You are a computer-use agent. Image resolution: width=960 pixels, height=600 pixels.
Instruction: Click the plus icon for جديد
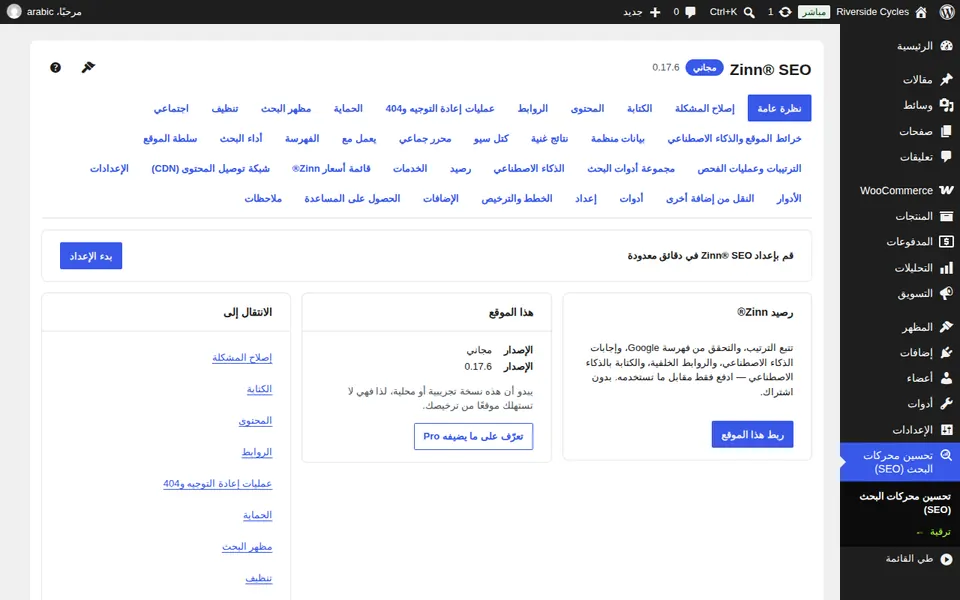[655, 12]
